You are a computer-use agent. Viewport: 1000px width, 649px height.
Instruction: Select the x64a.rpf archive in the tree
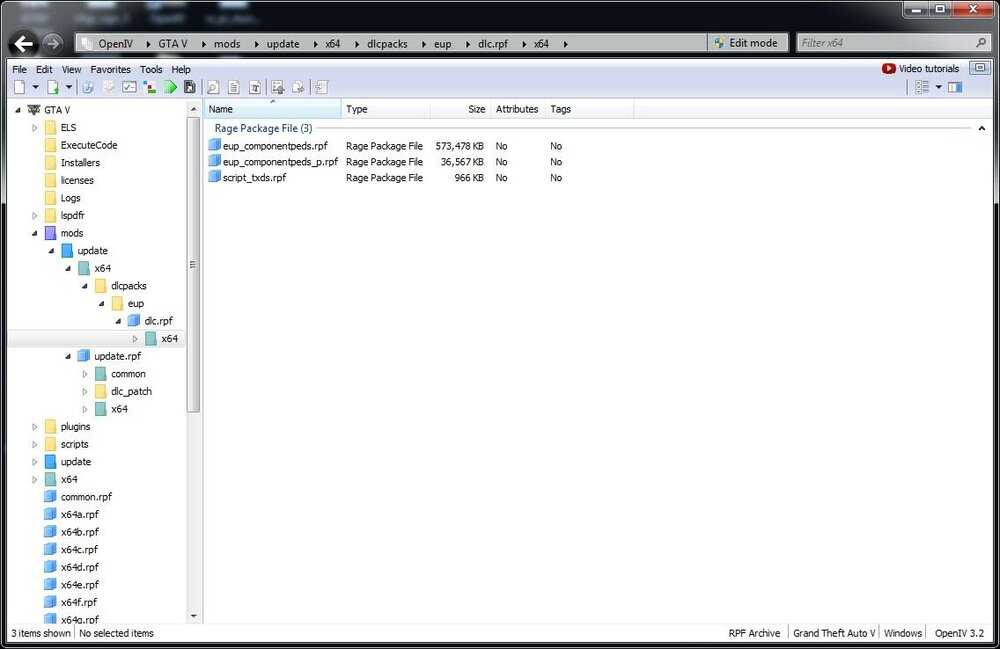(x=80, y=514)
